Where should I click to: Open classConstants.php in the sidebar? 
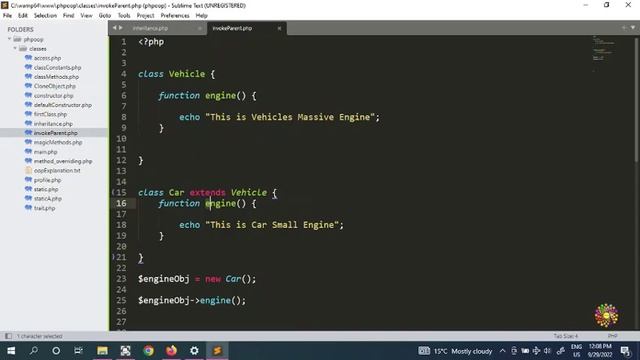click(x=58, y=67)
